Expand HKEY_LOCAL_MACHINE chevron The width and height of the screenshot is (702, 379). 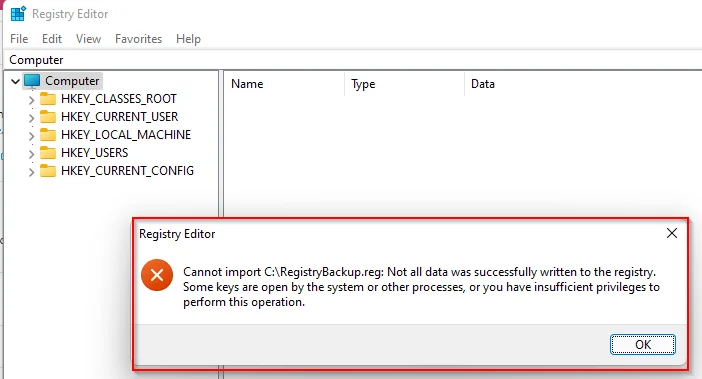click(31, 136)
